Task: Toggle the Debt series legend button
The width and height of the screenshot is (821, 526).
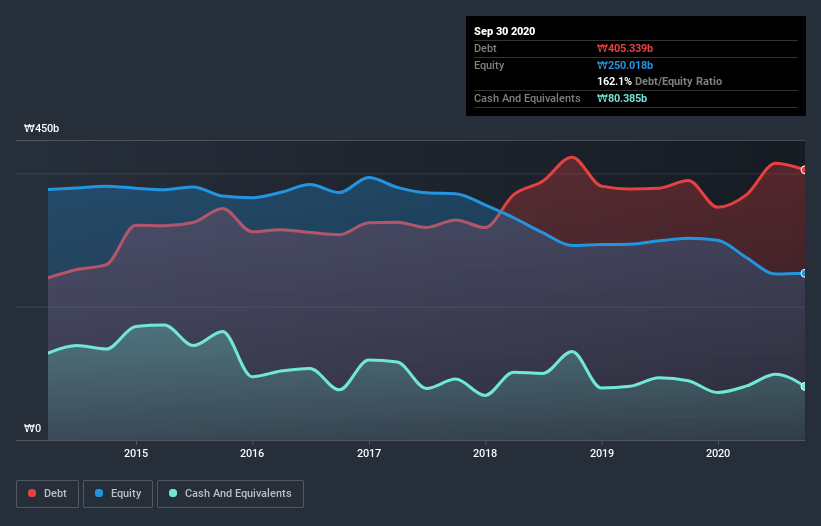Action: (x=47, y=494)
